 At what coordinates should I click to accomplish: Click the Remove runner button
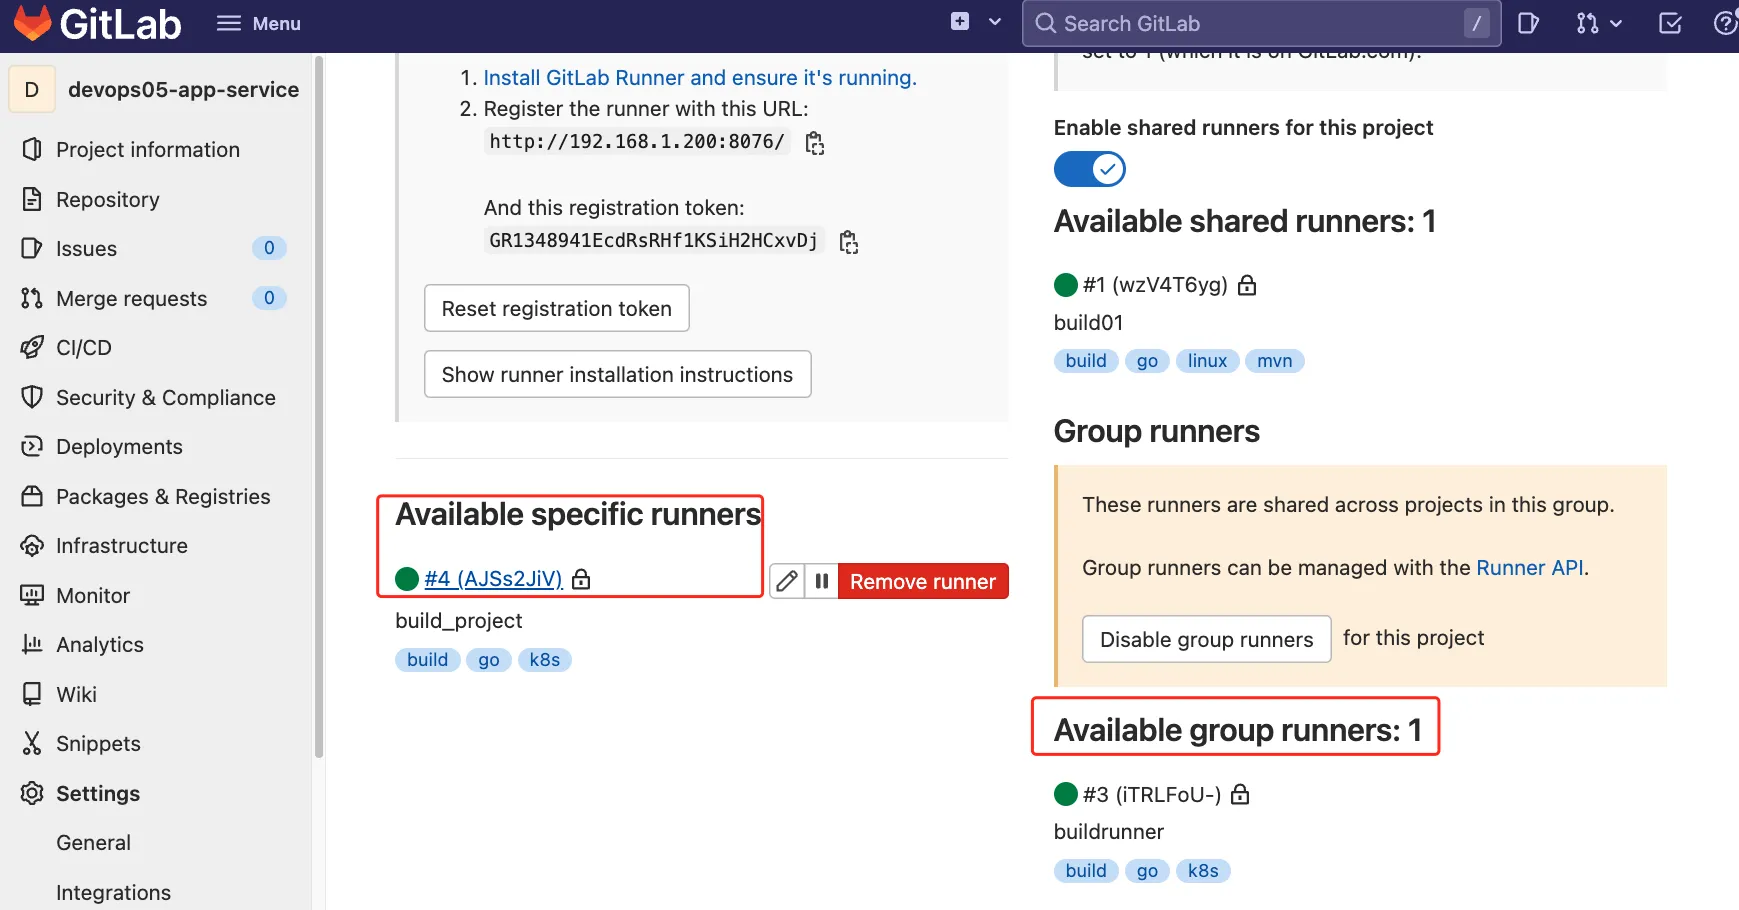pyautogui.click(x=923, y=581)
